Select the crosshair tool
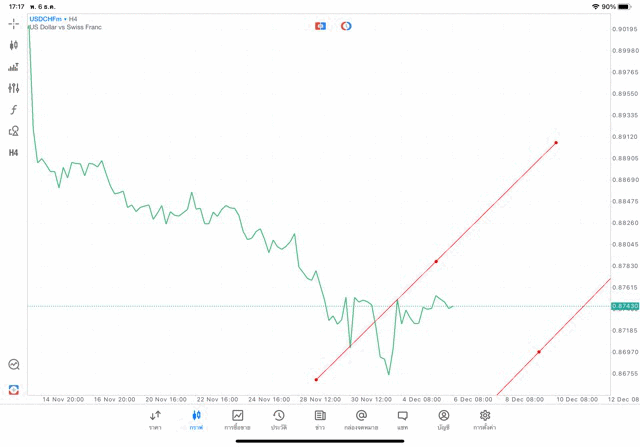Screen dimensions: 640x447 [14, 23]
